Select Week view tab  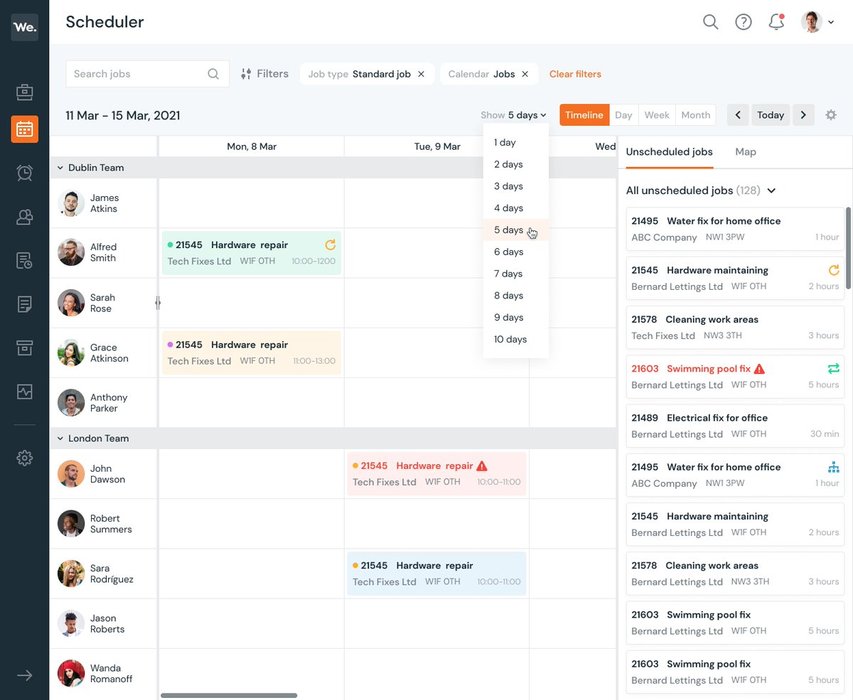click(x=657, y=115)
